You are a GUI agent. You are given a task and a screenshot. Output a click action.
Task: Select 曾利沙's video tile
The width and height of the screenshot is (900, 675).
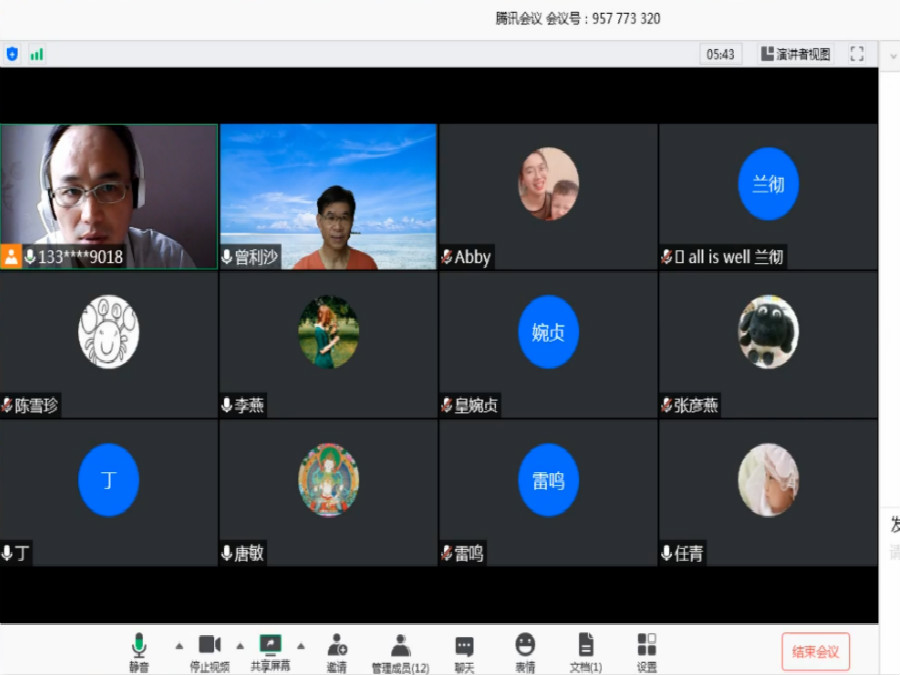tap(328, 197)
